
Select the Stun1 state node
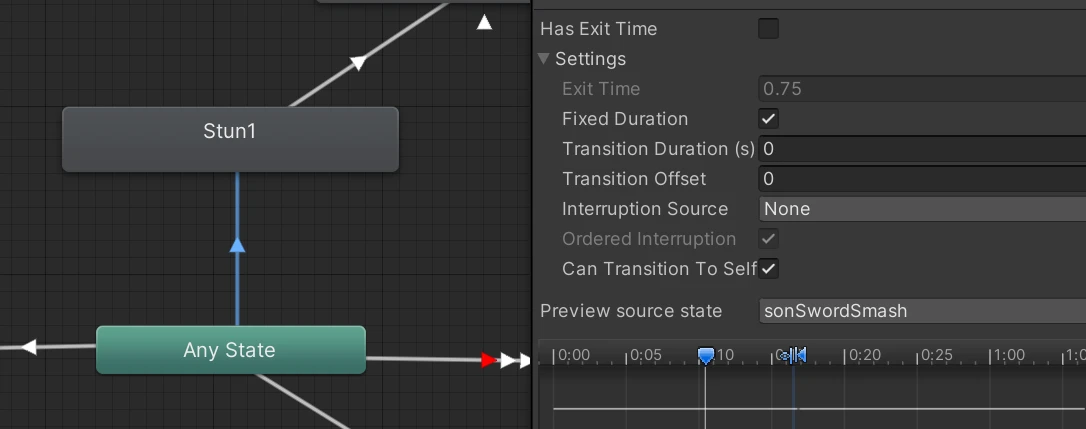pyautogui.click(x=230, y=139)
